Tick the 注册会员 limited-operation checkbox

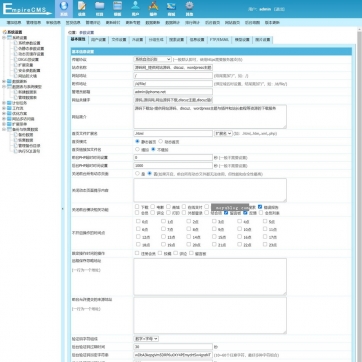pyautogui.click(x=137, y=253)
